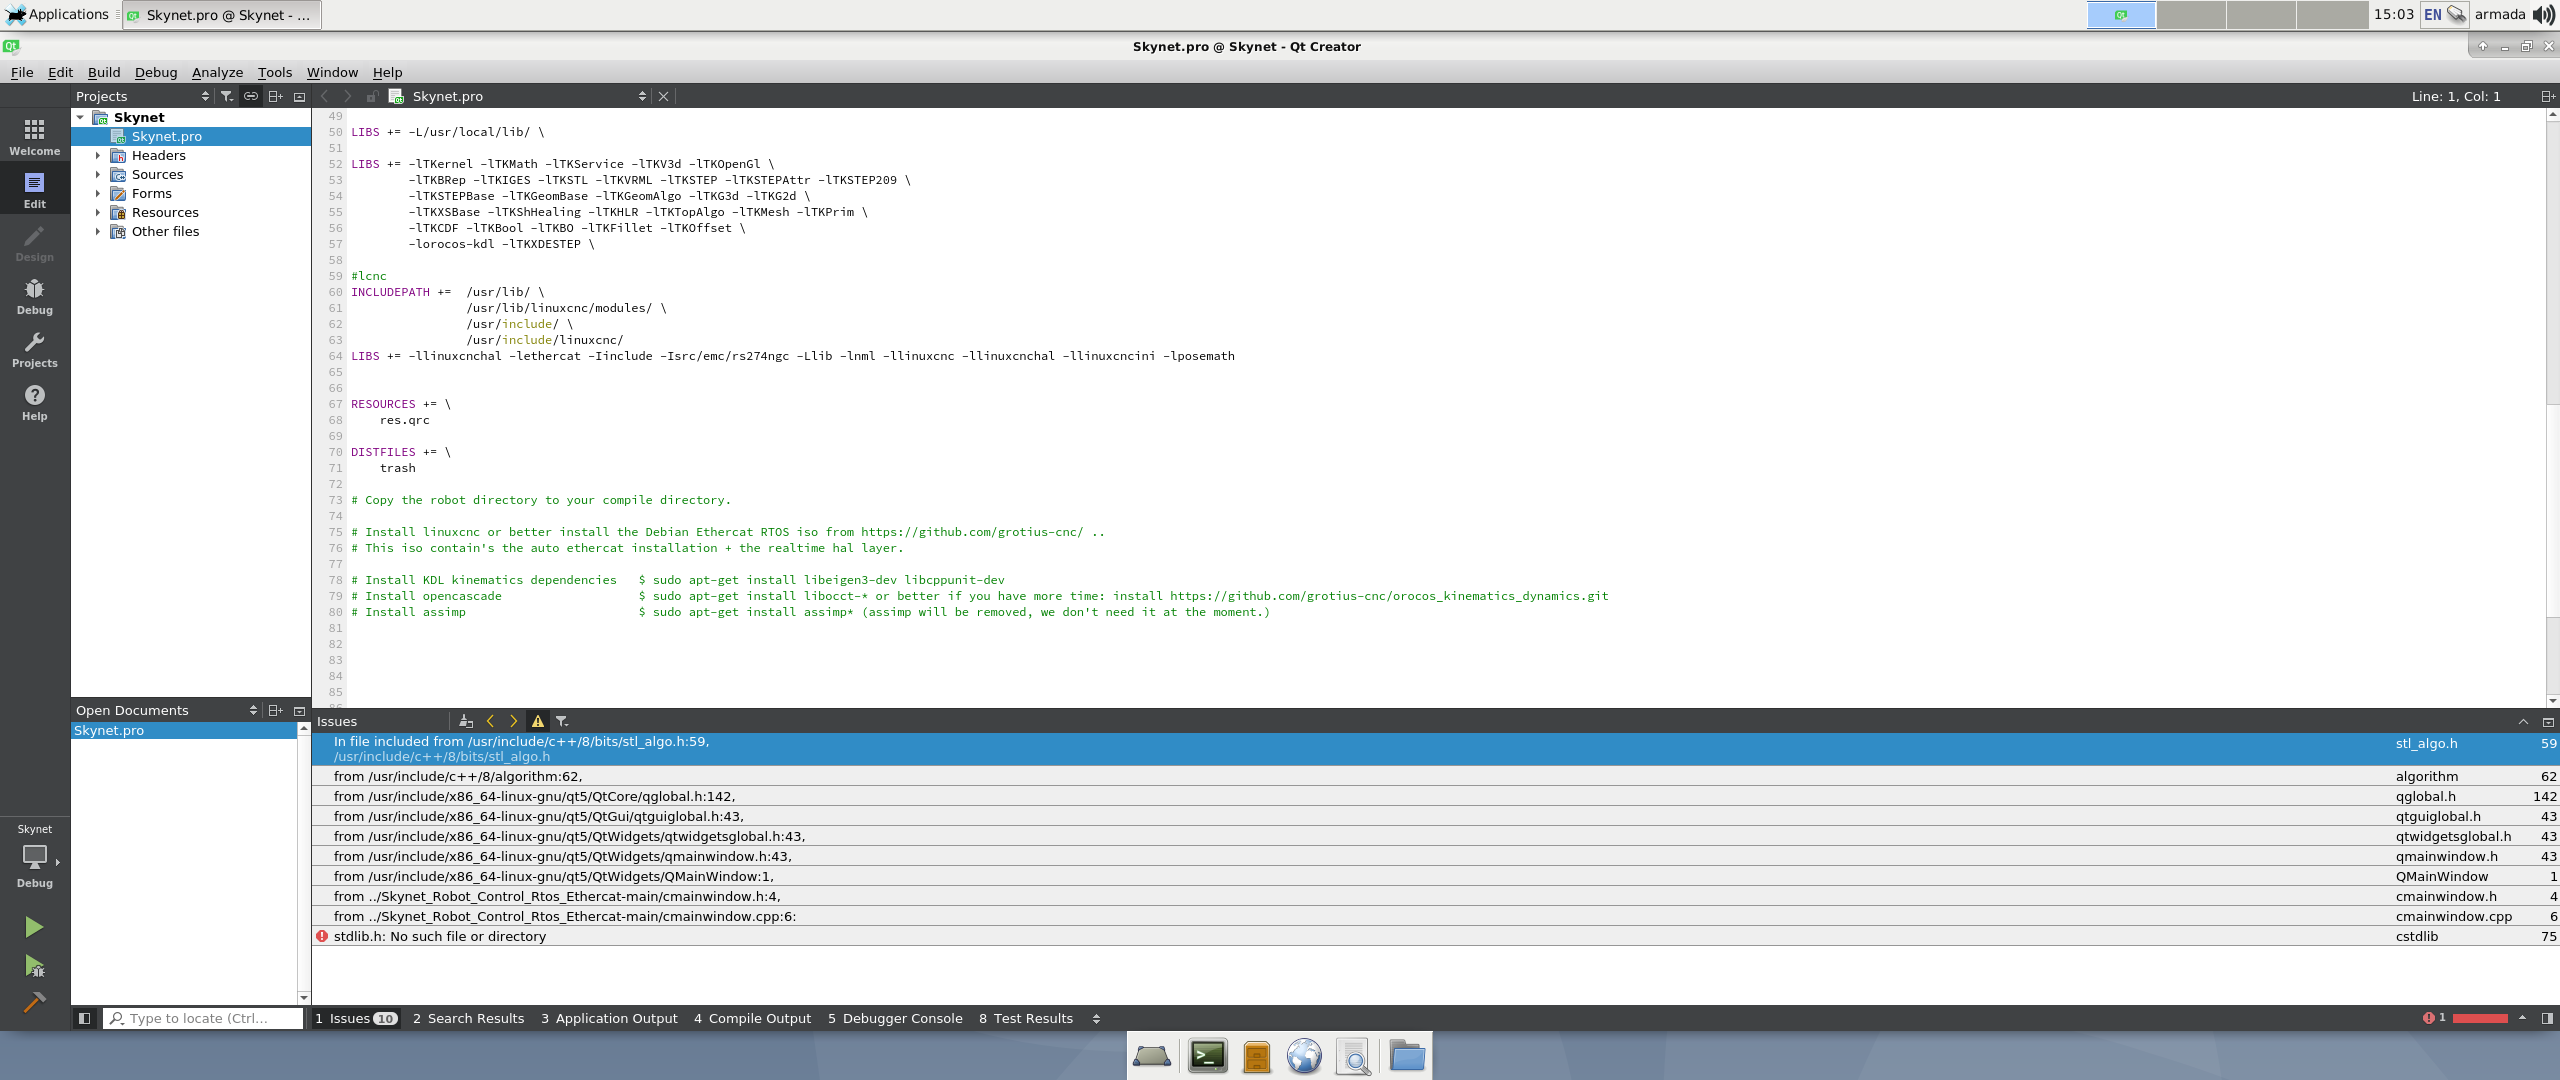Open the Welcome mode
Image resolution: width=2560 pixels, height=1080 pixels.
click(x=35, y=137)
